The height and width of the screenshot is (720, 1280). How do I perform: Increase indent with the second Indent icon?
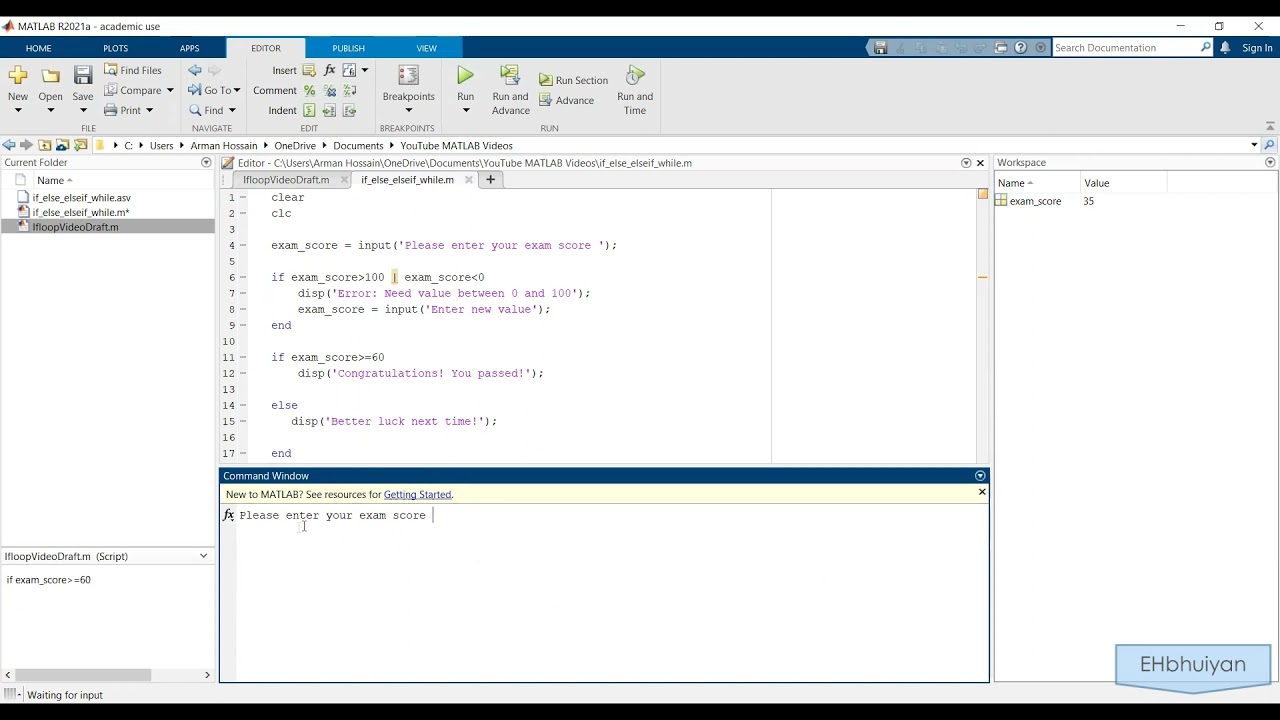coord(329,110)
